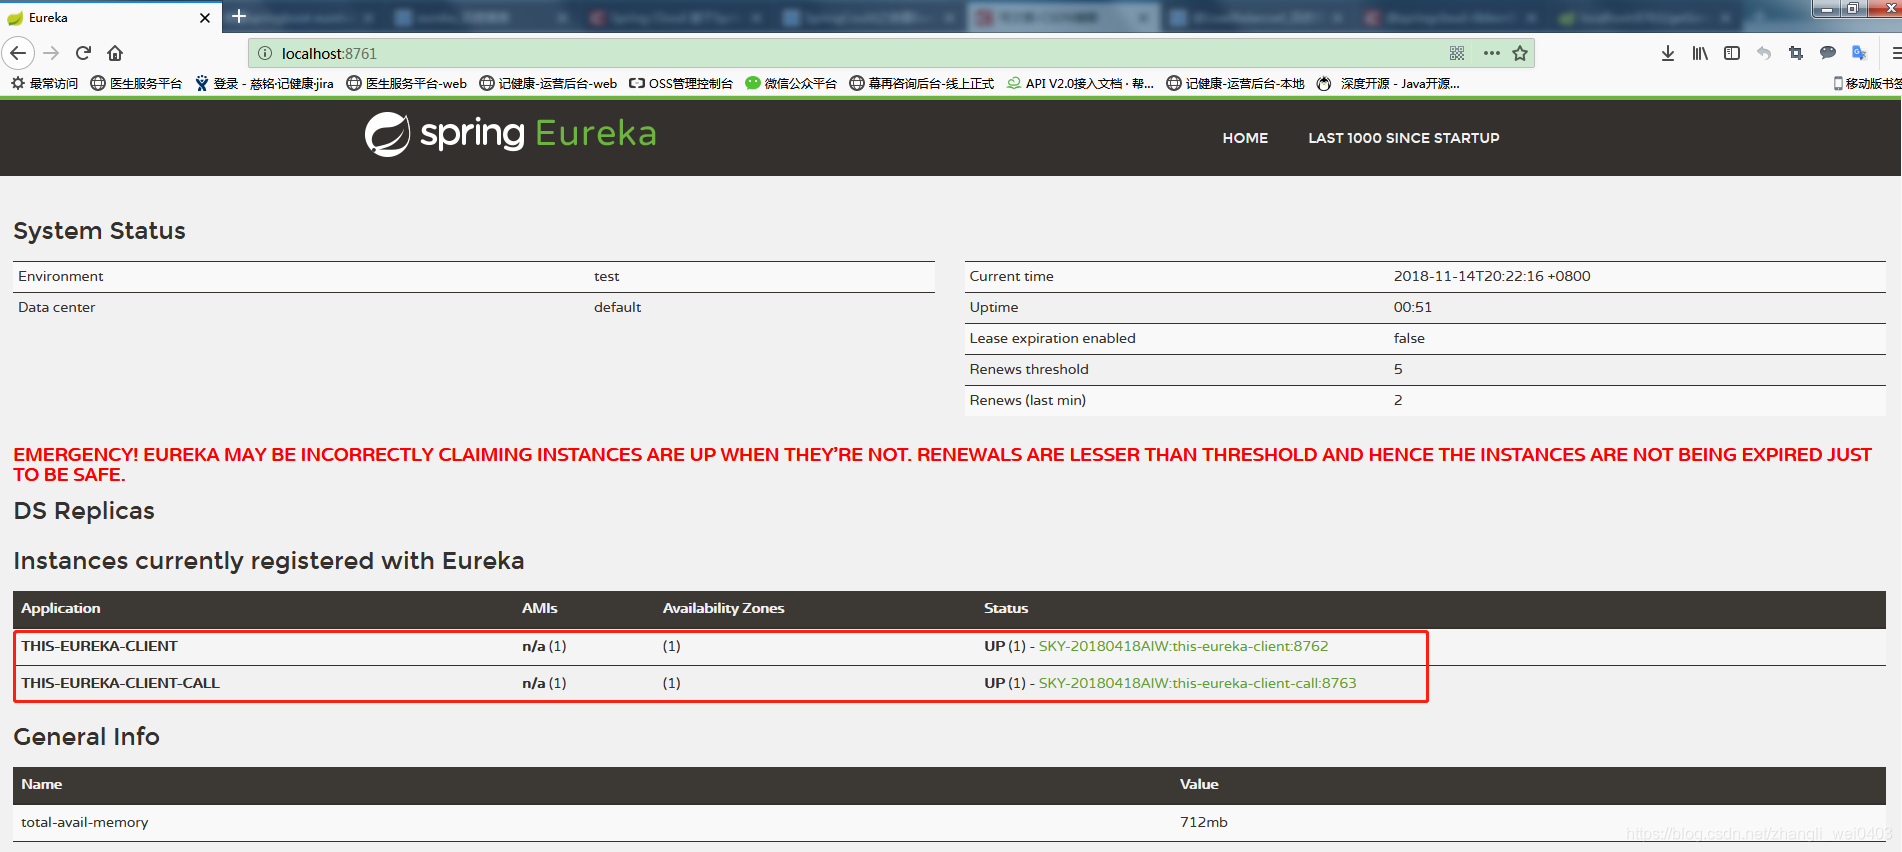Click the Availability Zones column header
Viewport: 1902px width, 852px height.
724,608
